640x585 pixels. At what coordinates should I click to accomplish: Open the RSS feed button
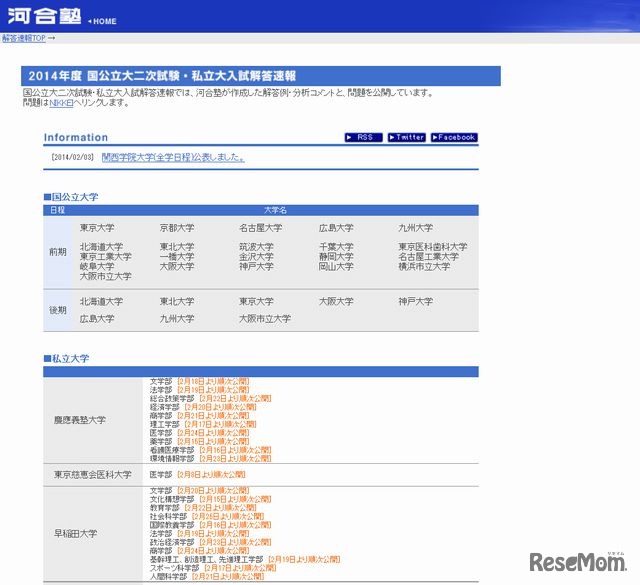[364, 138]
